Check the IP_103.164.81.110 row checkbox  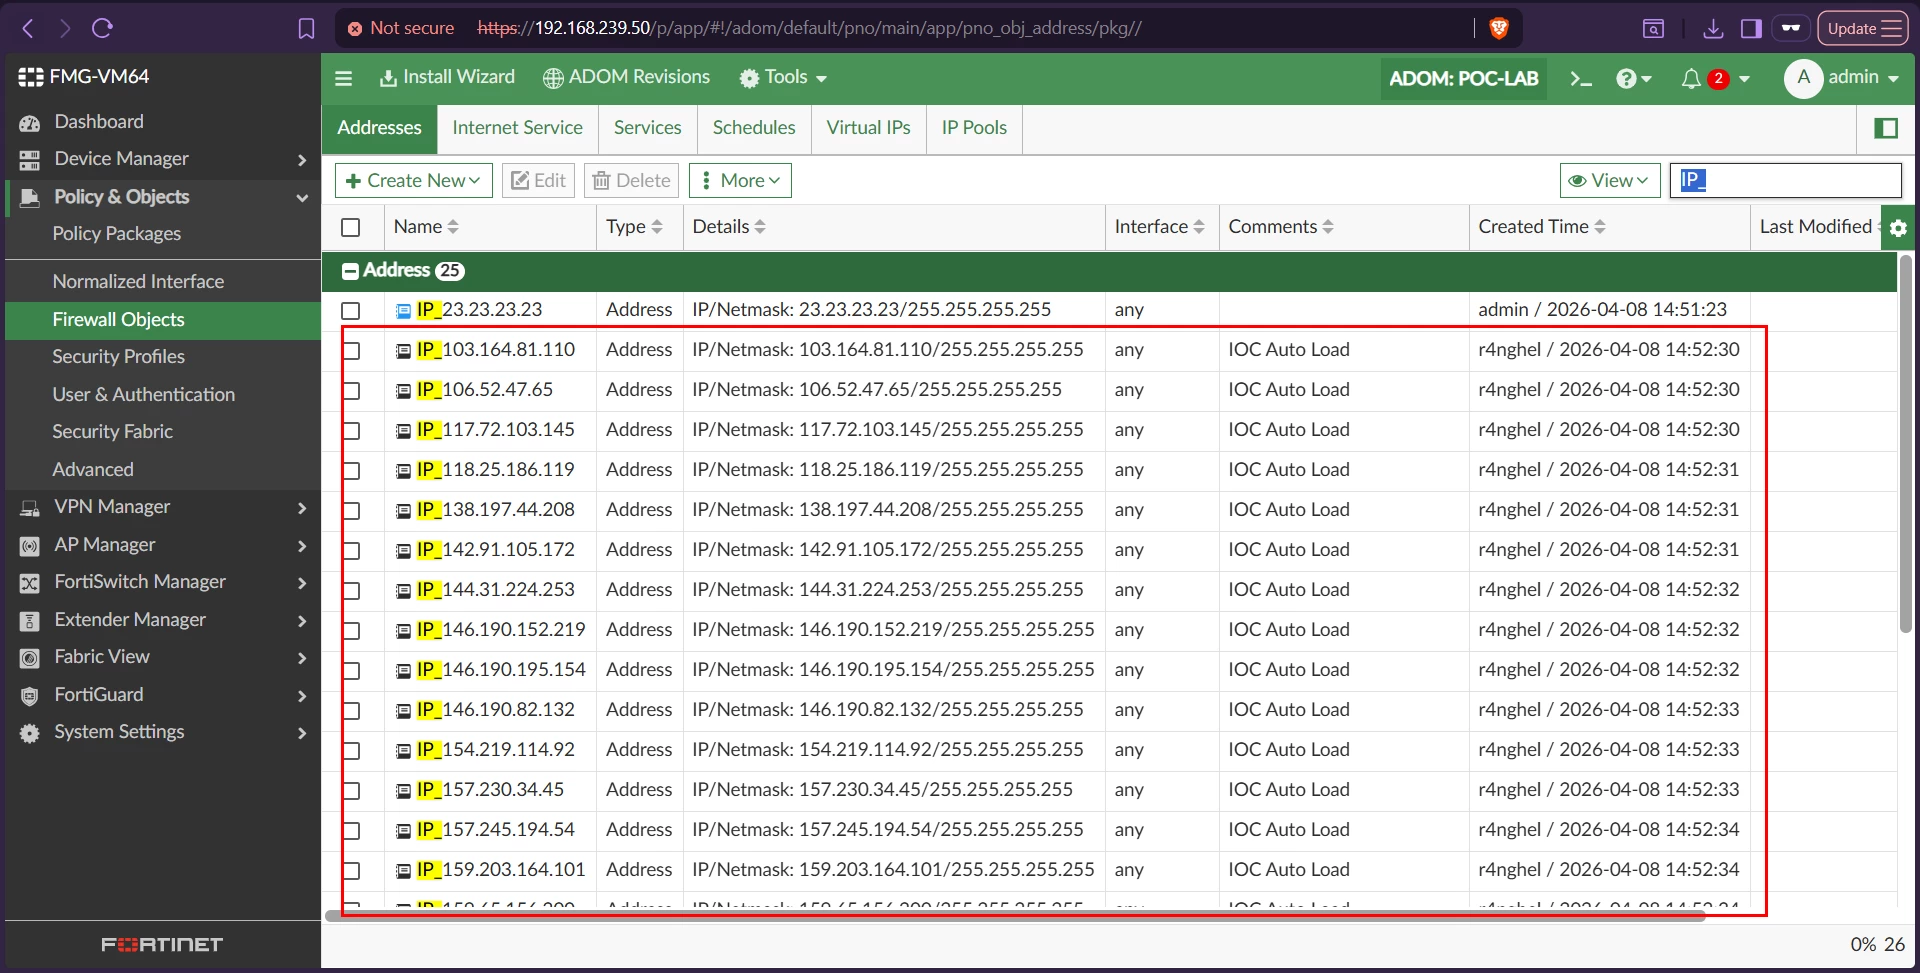click(351, 351)
